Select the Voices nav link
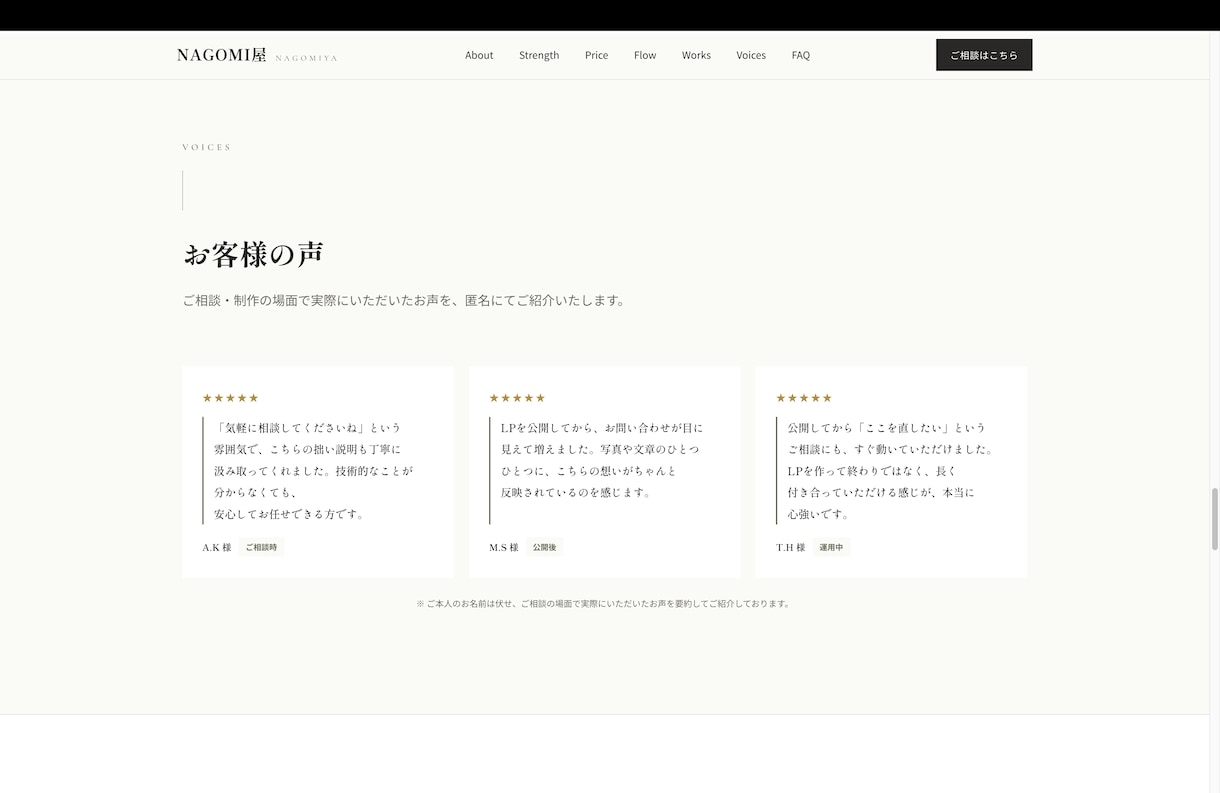This screenshot has width=1220, height=793. pyautogui.click(x=751, y=55)
